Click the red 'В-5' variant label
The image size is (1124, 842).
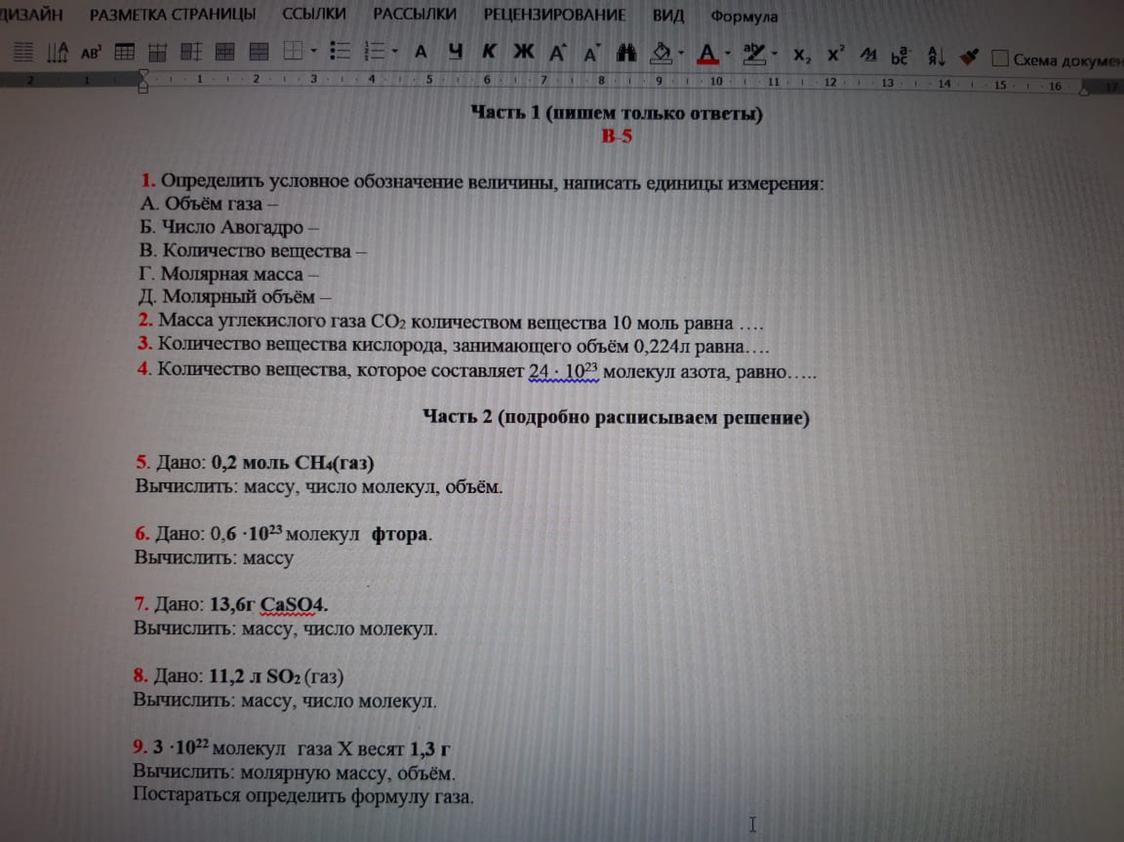[616, 136]
